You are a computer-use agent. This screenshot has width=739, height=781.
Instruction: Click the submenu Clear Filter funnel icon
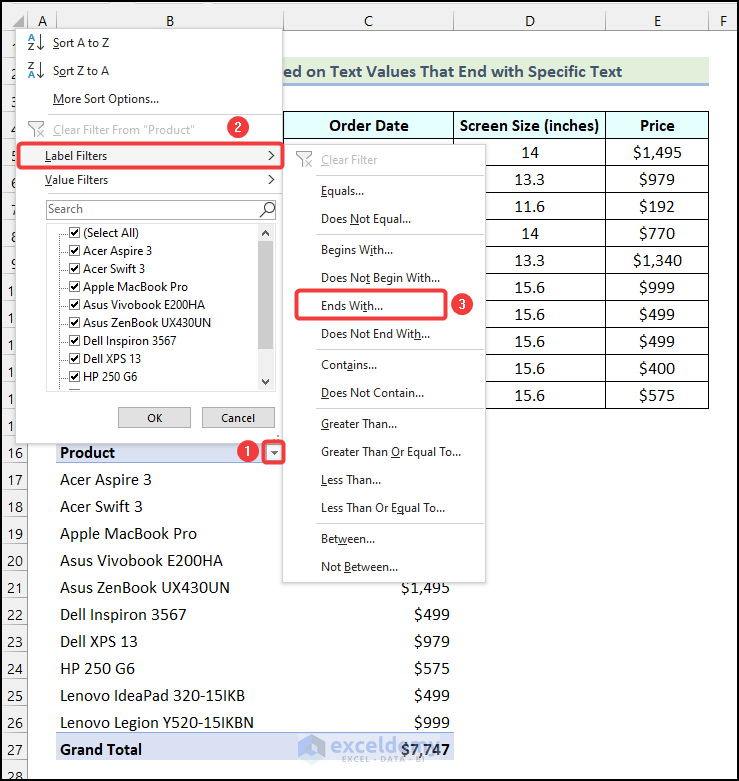[304, 159]
